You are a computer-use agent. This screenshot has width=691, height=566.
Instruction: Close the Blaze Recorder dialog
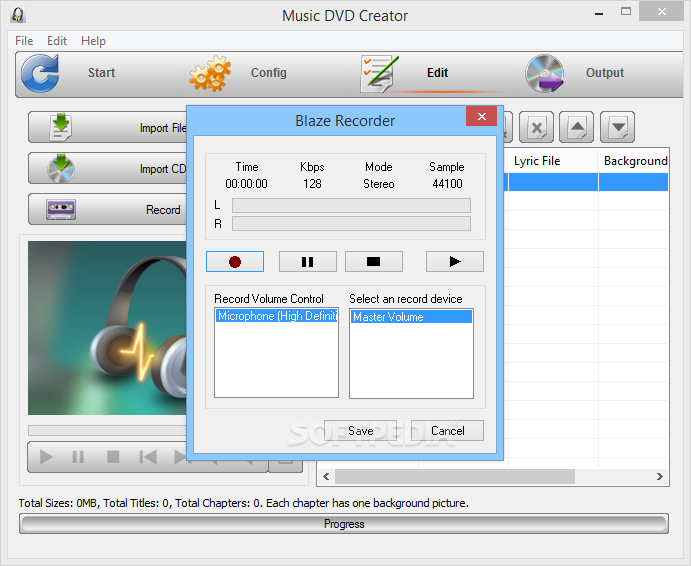(x=482, y=116)
